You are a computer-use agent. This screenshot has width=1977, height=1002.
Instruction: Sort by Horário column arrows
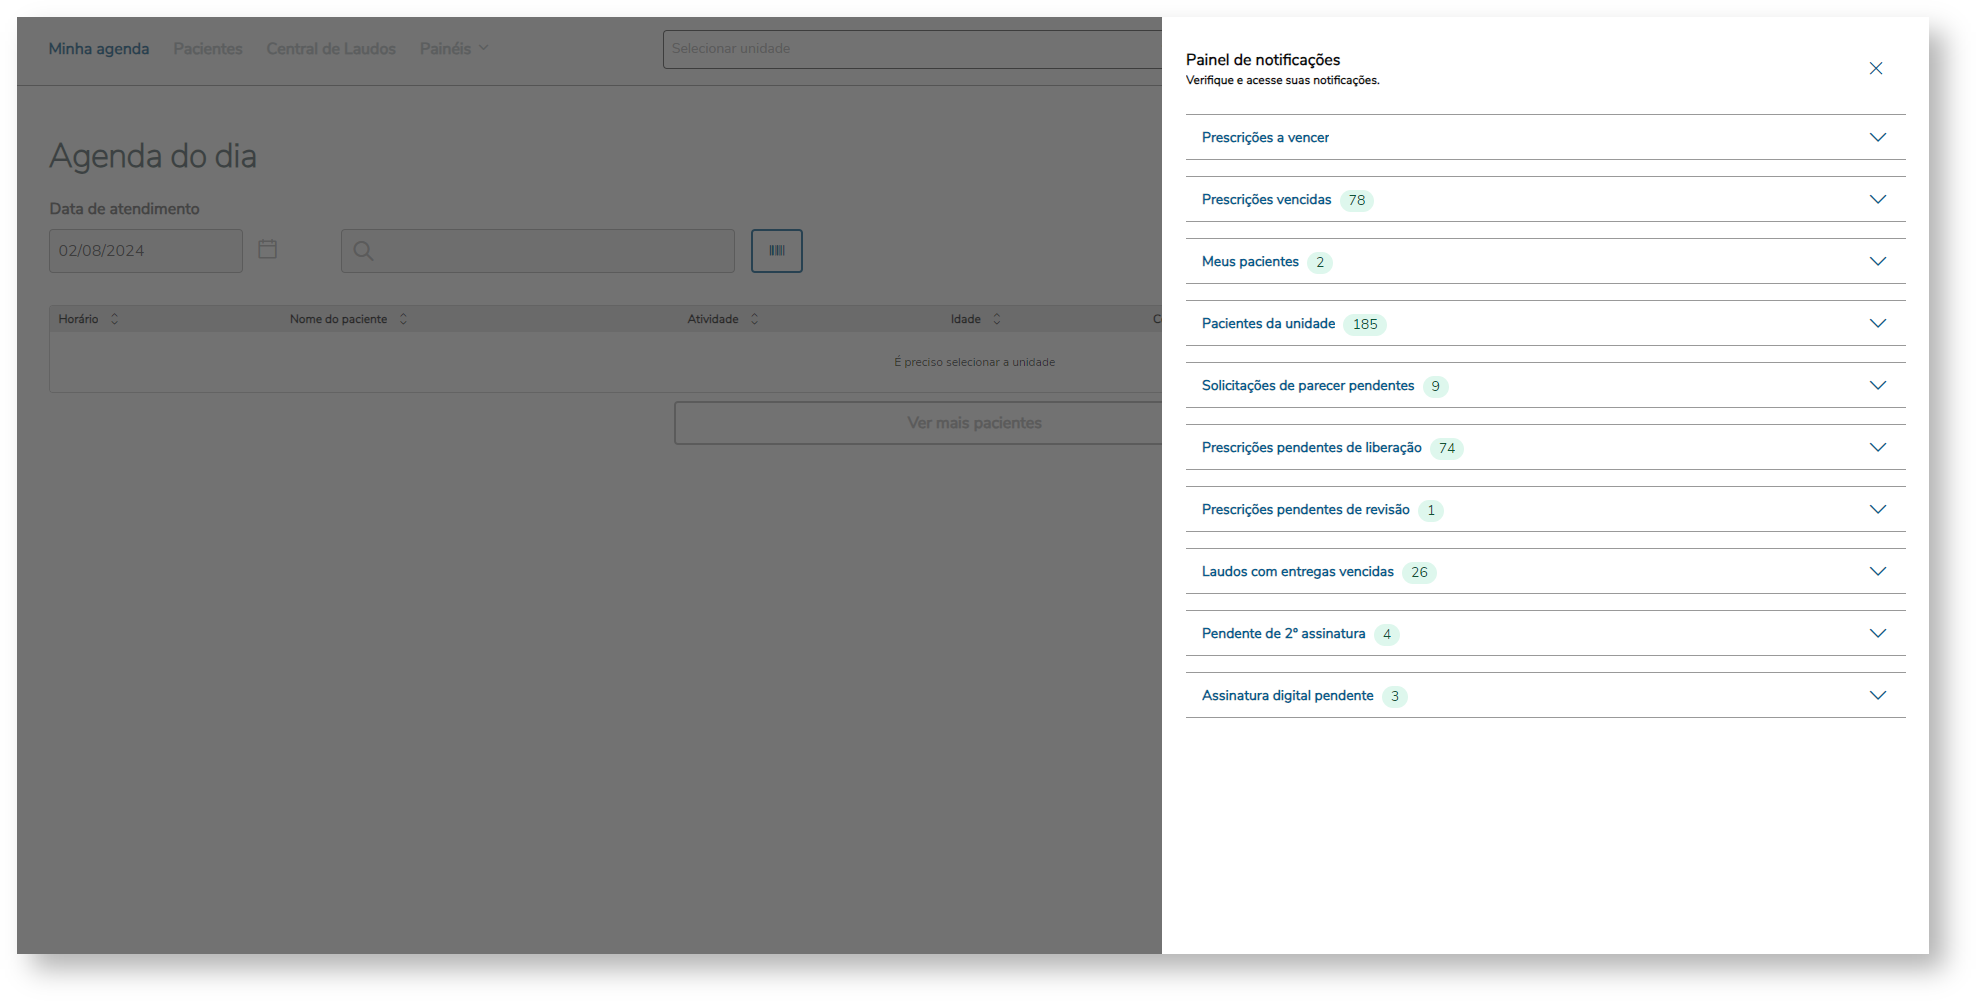[115, 319]
